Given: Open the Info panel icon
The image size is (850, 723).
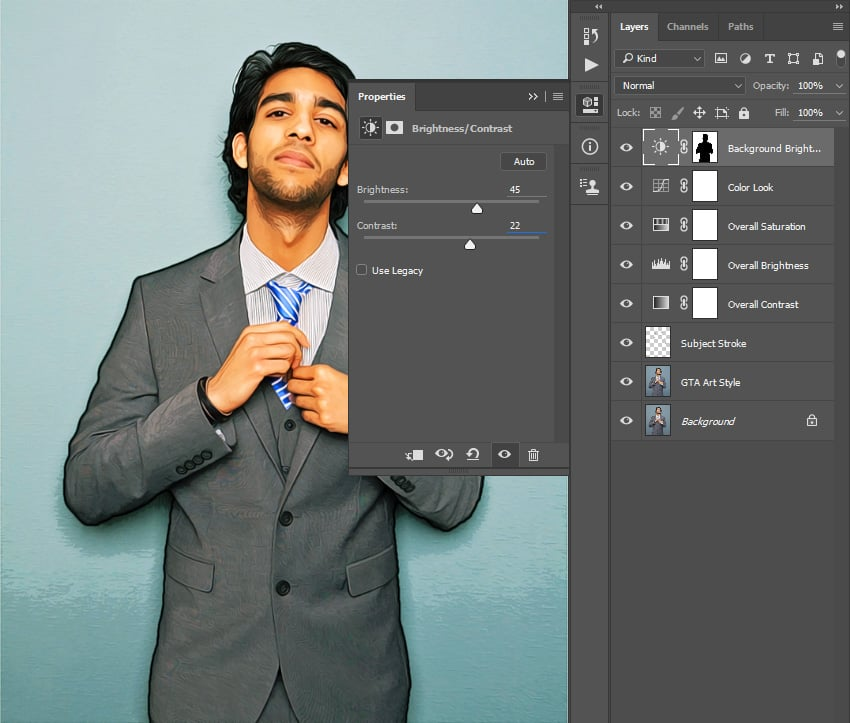Looking at the screenshot, I should tap(590, 146).
